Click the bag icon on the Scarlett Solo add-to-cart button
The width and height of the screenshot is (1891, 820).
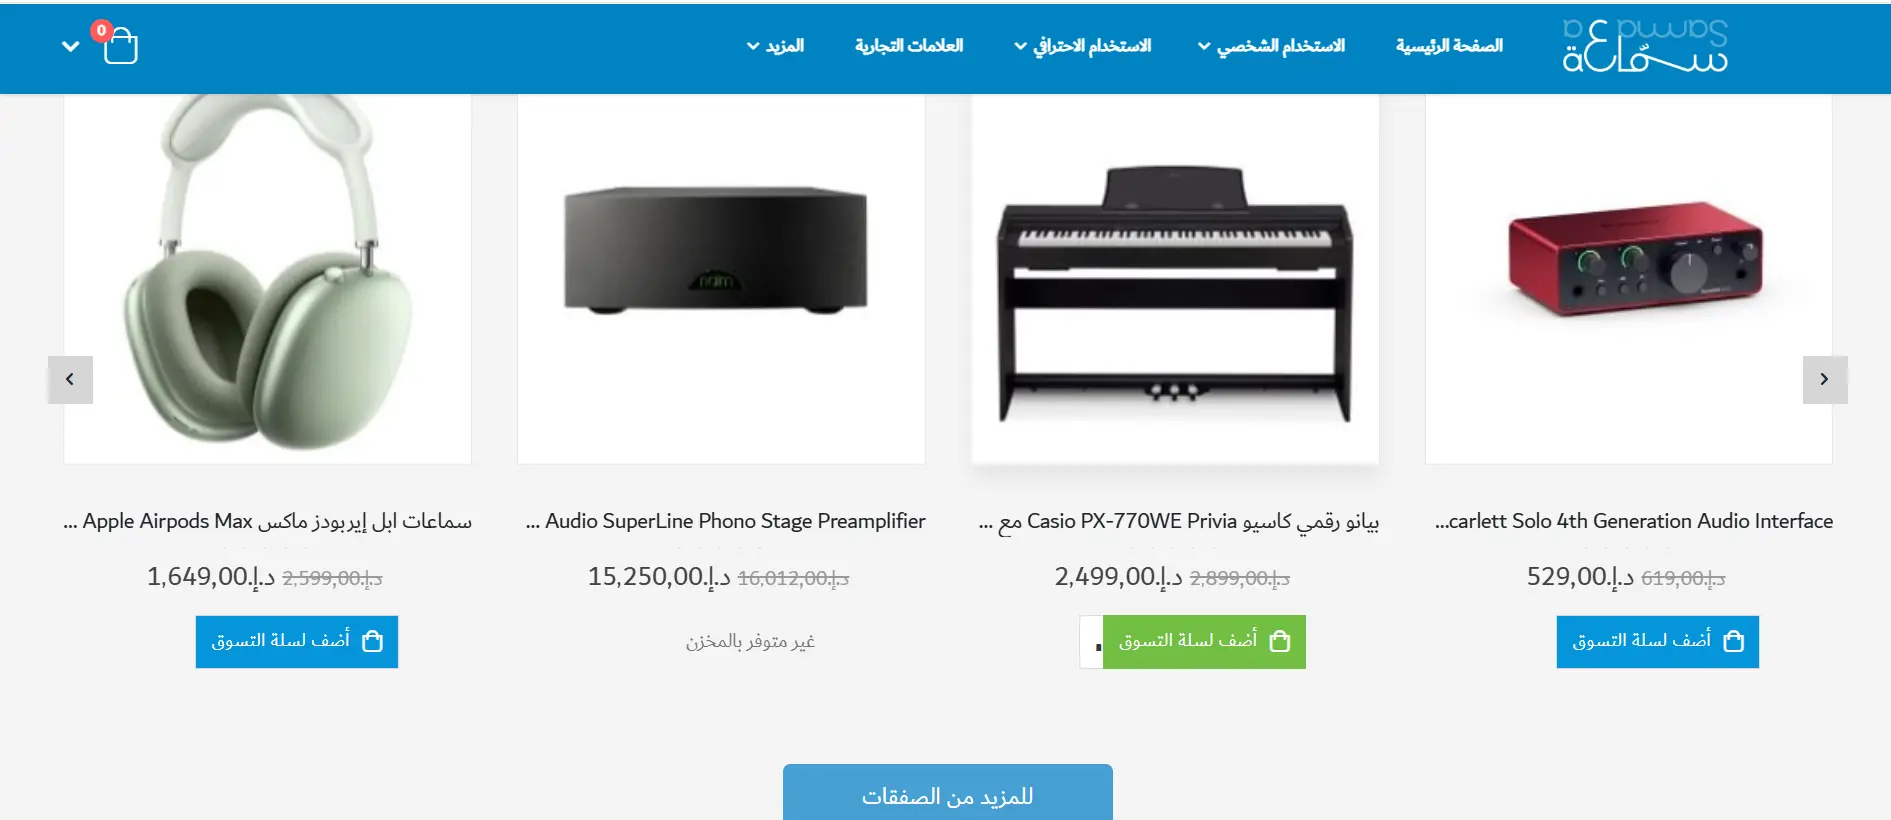(1734, 641)
